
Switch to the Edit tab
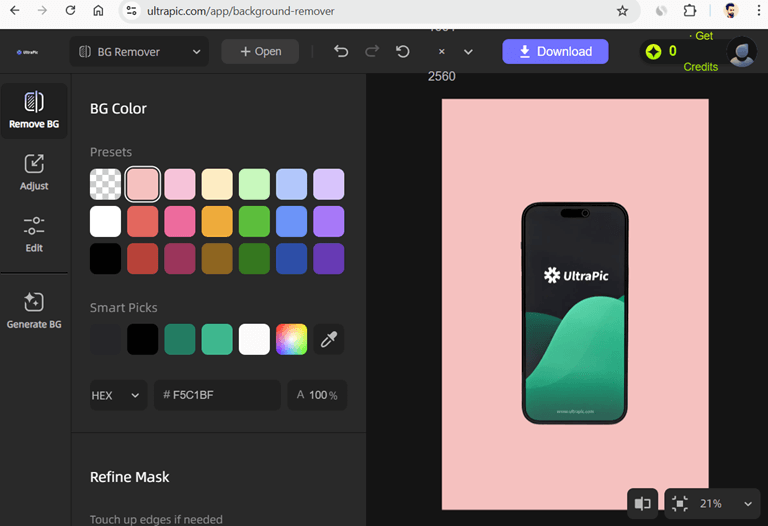[x=34, y=234]
